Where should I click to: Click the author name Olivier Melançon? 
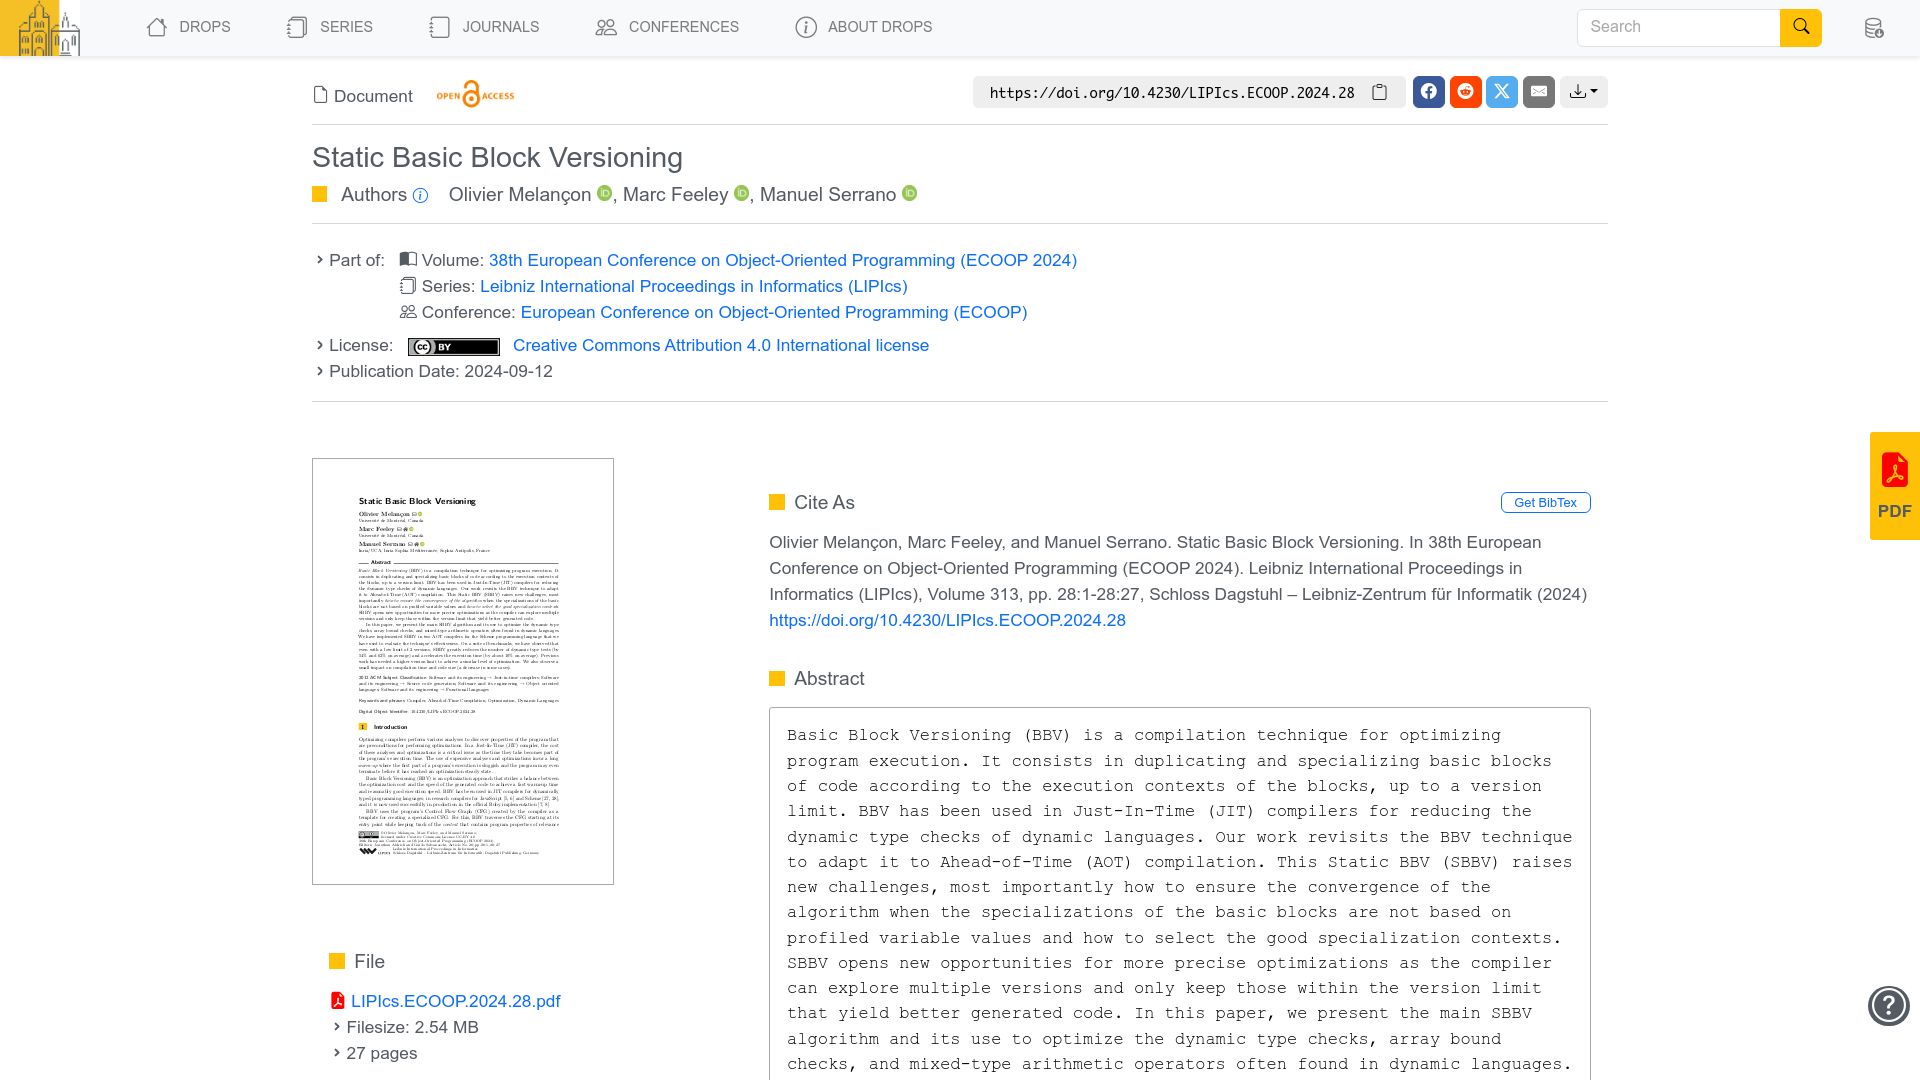pyautogui.click(x=520, y=195)
